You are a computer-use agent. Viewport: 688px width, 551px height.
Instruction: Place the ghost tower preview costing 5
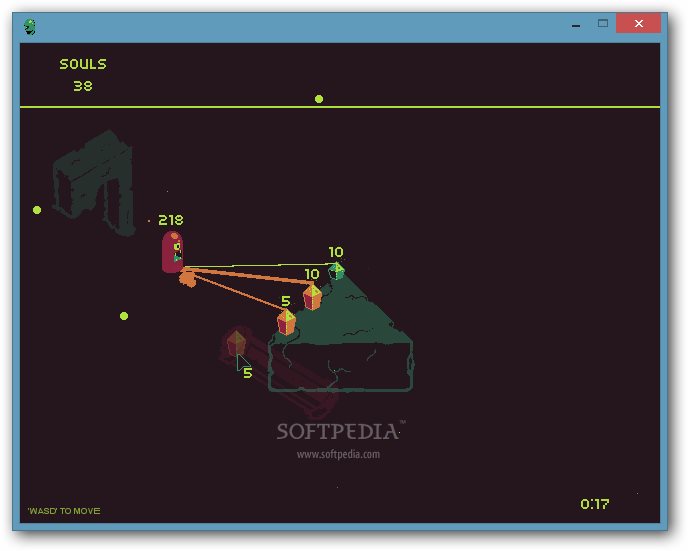[236, 343]
